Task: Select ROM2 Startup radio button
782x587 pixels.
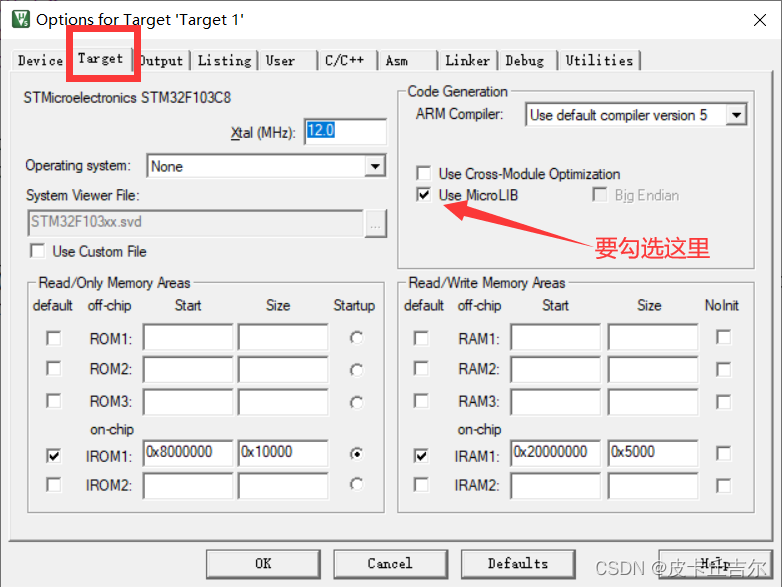Action: point(356,370)
